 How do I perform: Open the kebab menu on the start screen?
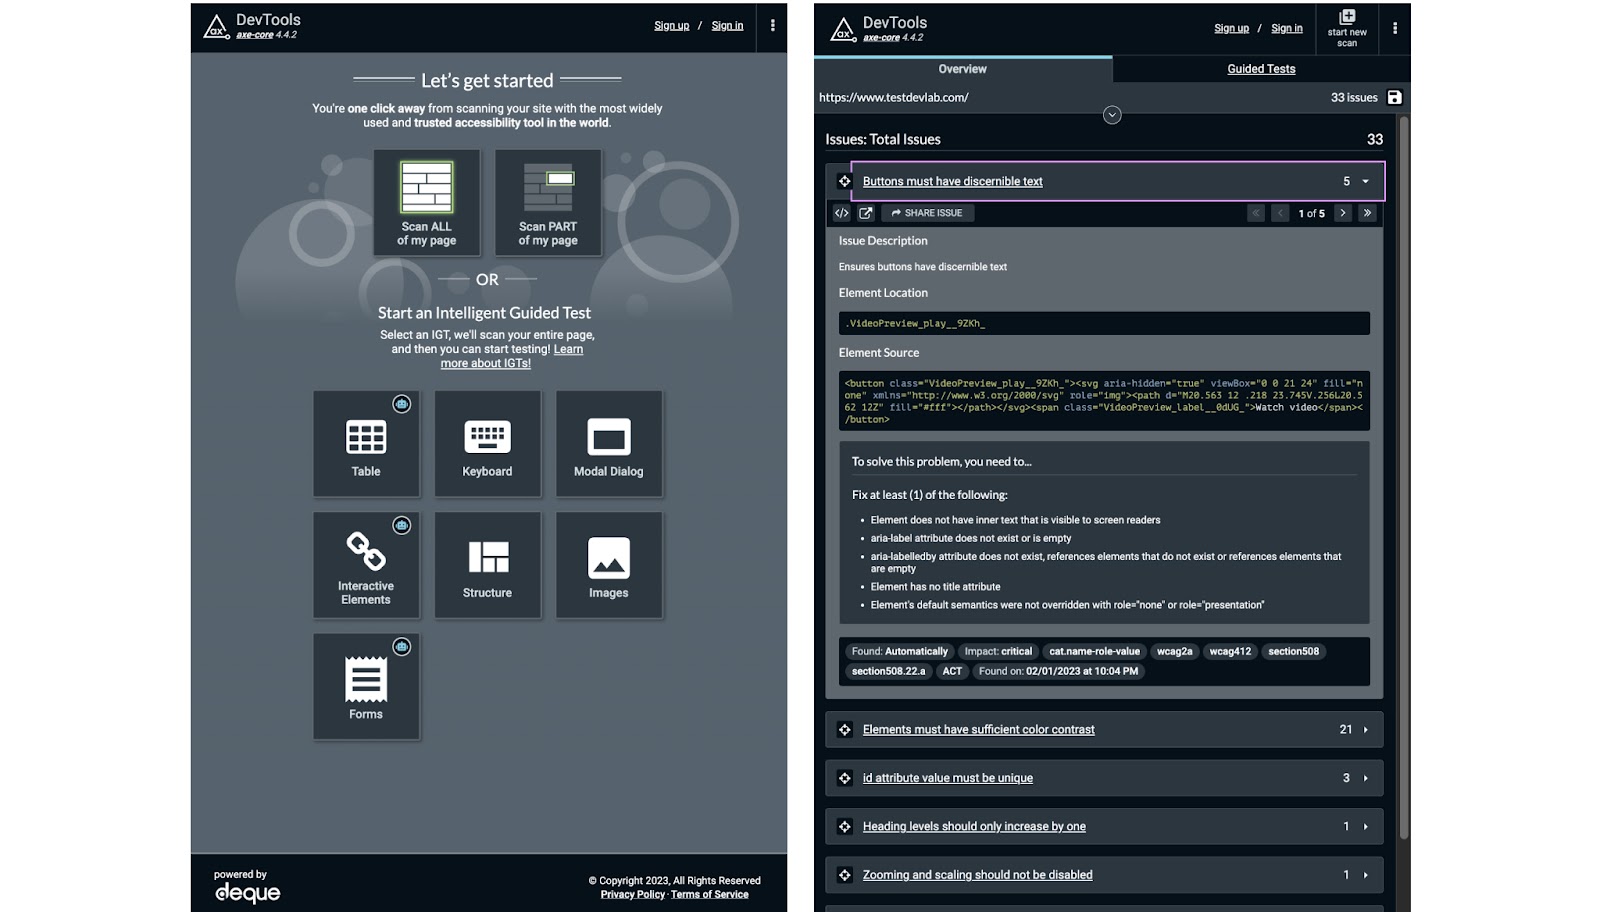773,26
